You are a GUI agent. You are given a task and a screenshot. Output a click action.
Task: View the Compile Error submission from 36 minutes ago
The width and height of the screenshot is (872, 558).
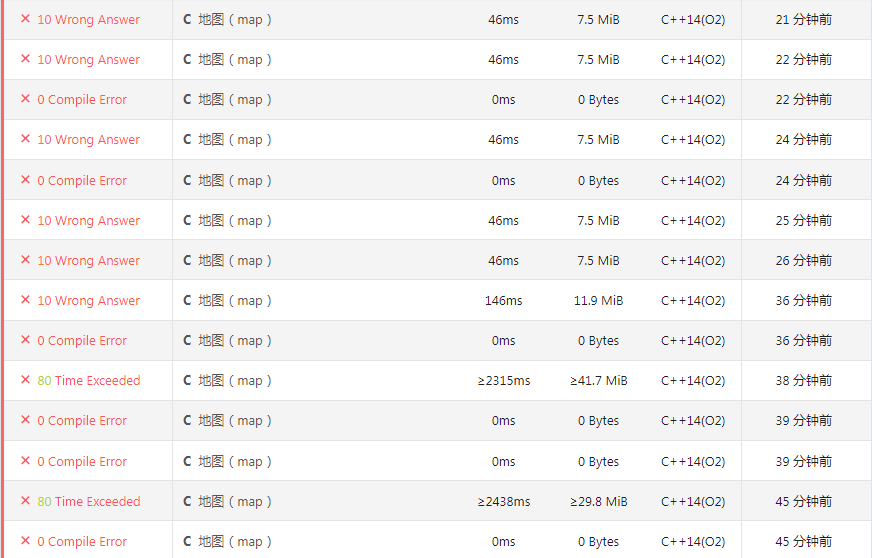[x=82, y=340]
